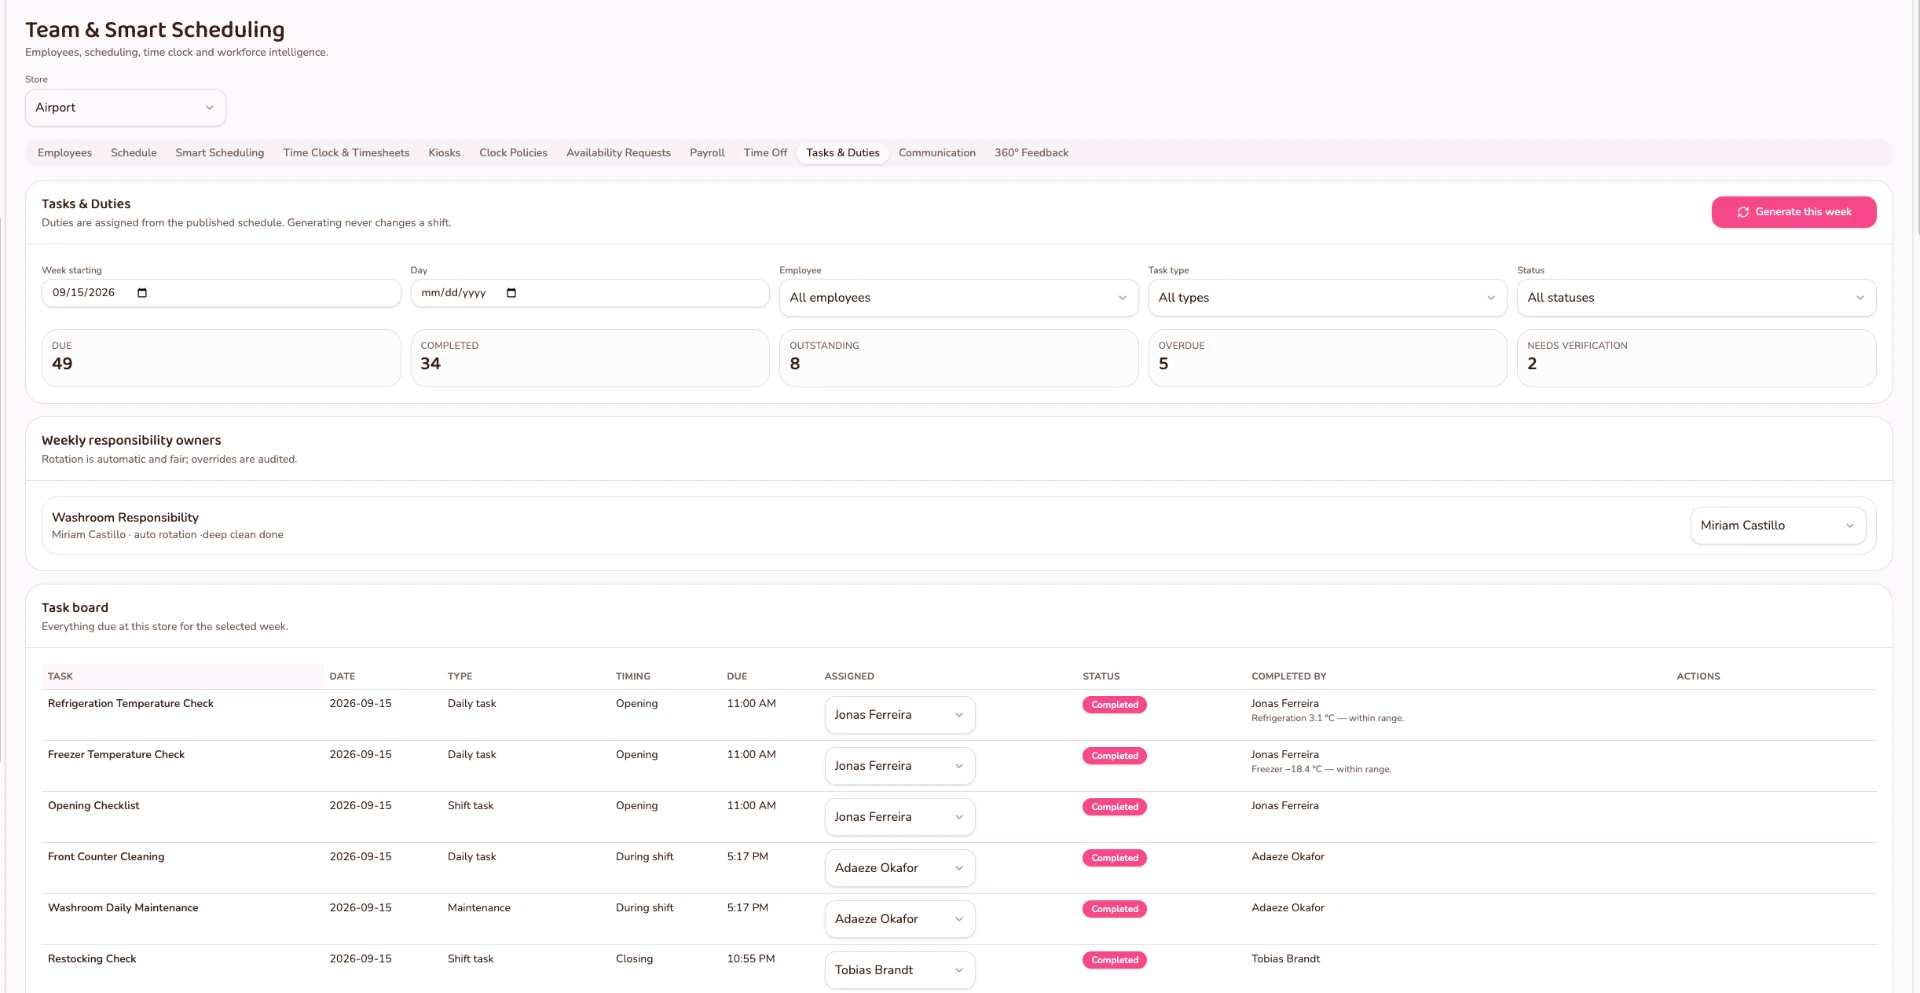The image size is (1920, 993).
Task: Expand the All employees filter dropdown
Action: click(x=958, y=298)
